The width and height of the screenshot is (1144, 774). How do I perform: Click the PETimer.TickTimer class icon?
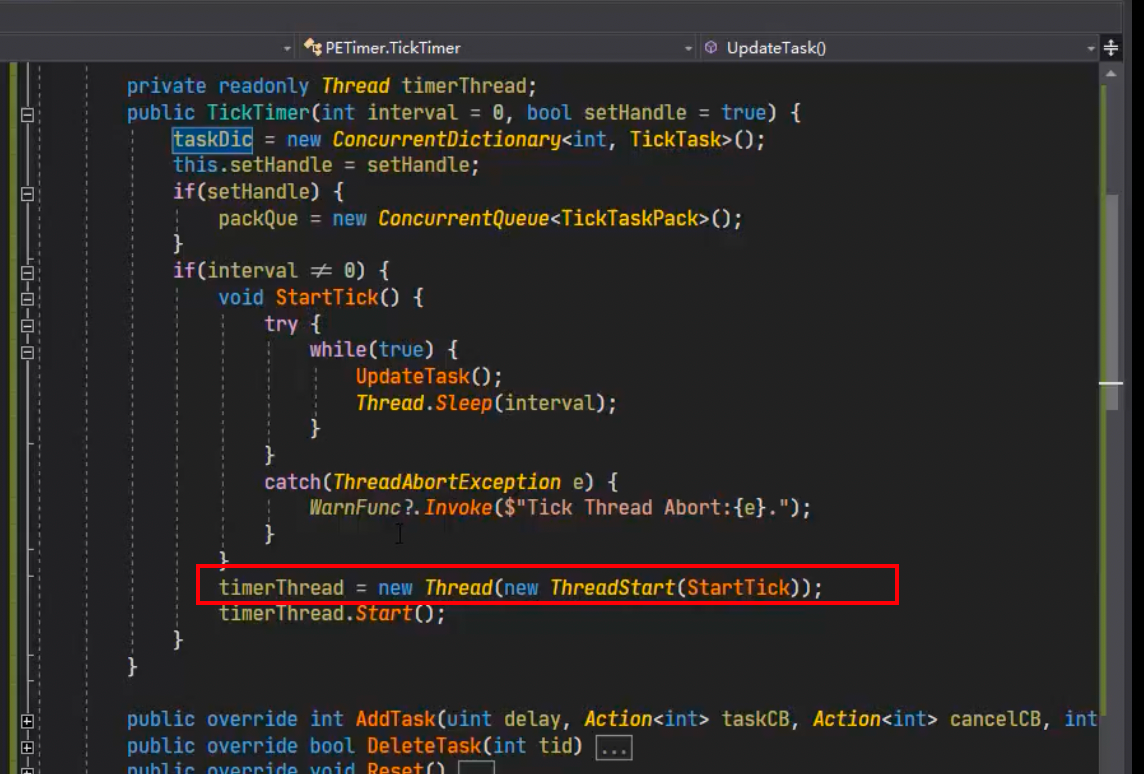coord(312,48)
